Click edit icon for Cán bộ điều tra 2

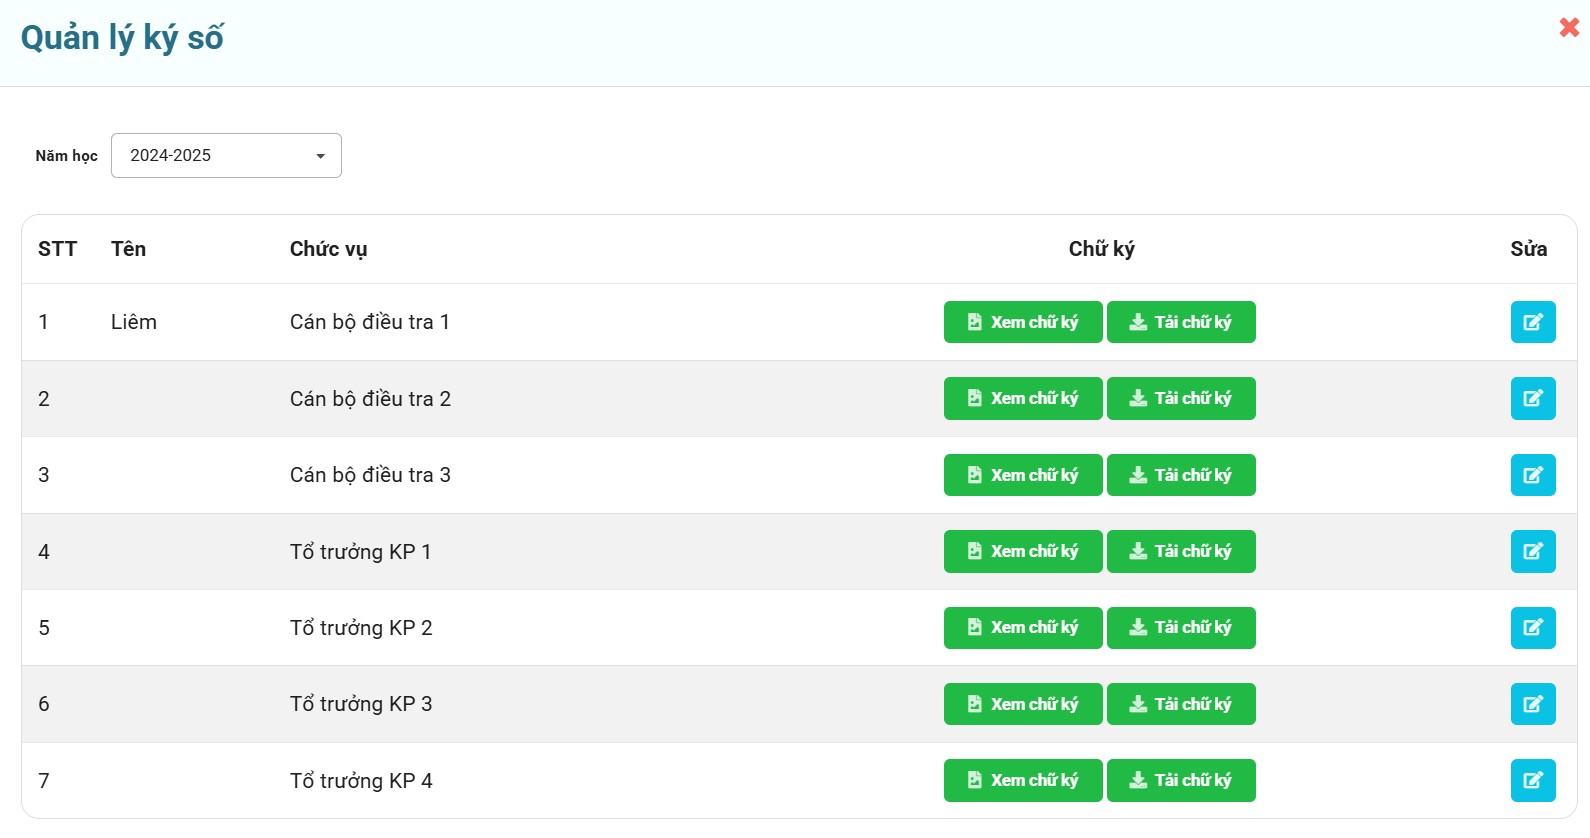pyautogui.click(x=1532, y=398)
